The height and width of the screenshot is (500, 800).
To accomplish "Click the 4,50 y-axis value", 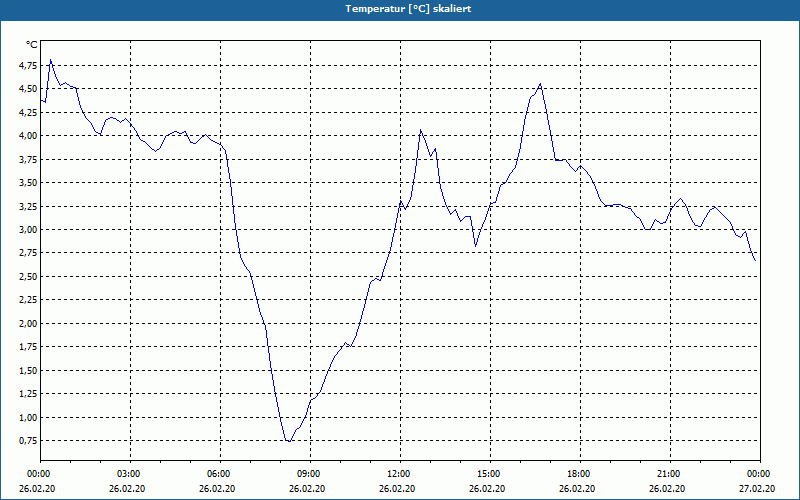I will point(29,89).
